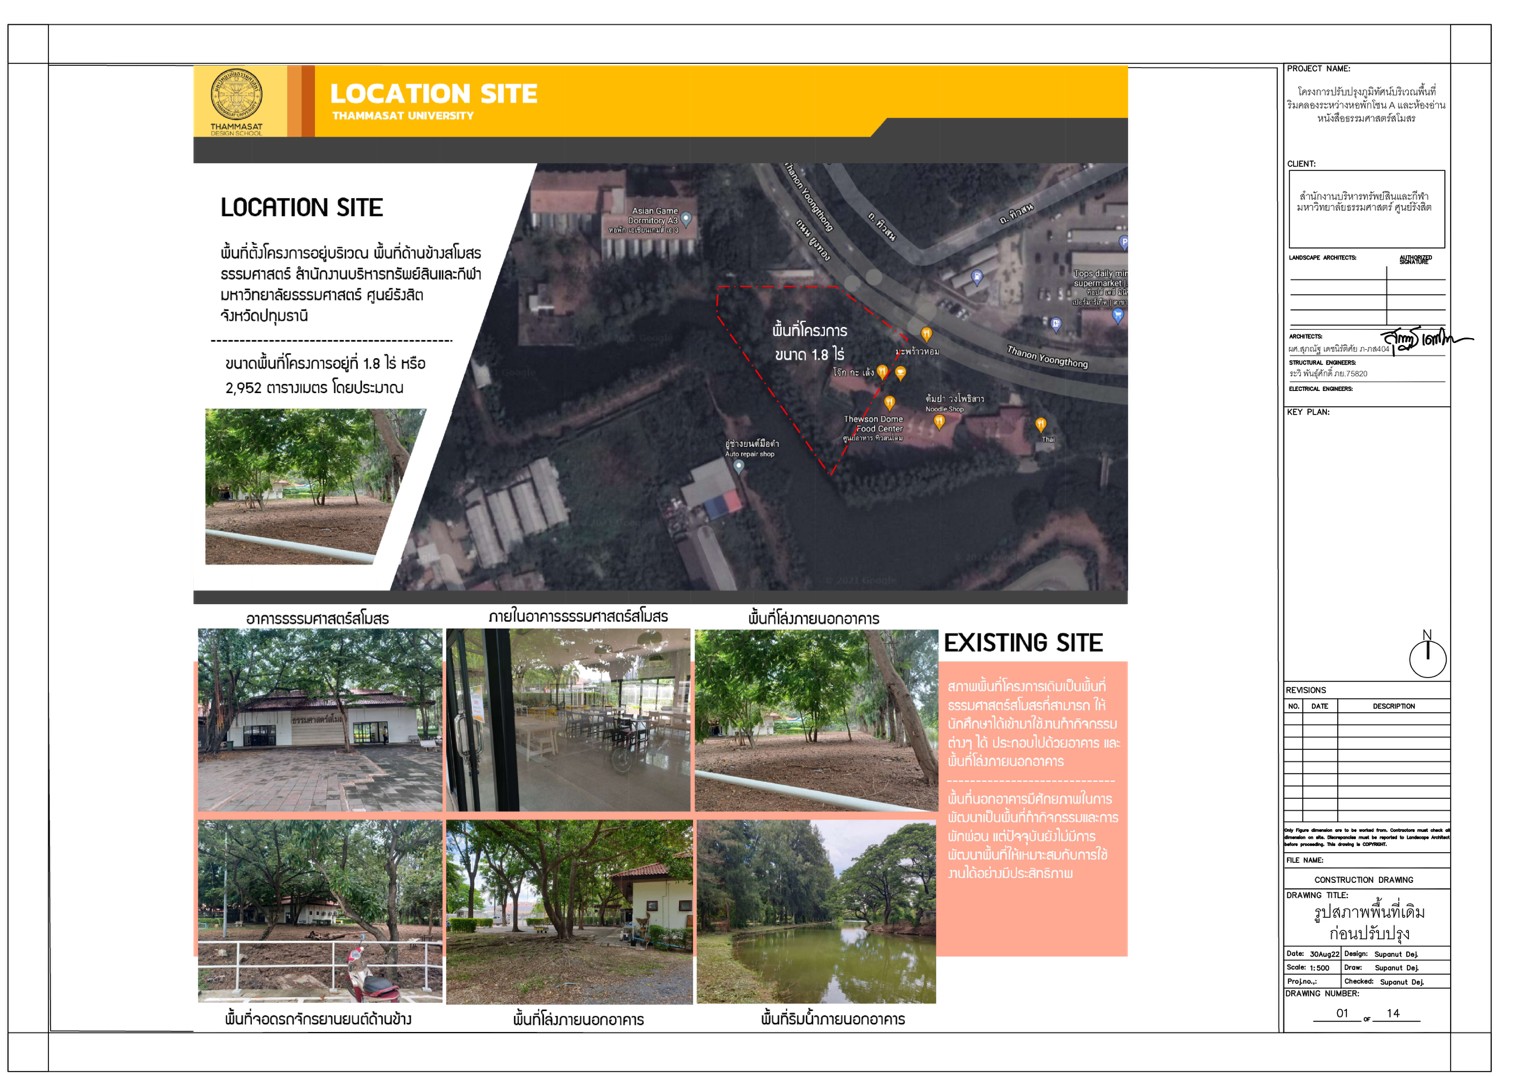Image resolution: width=1522 pixels, height=1076 pixels.
Task: Click the ขนาด 1.8 ไร่ map label
Action: point(810,355)
